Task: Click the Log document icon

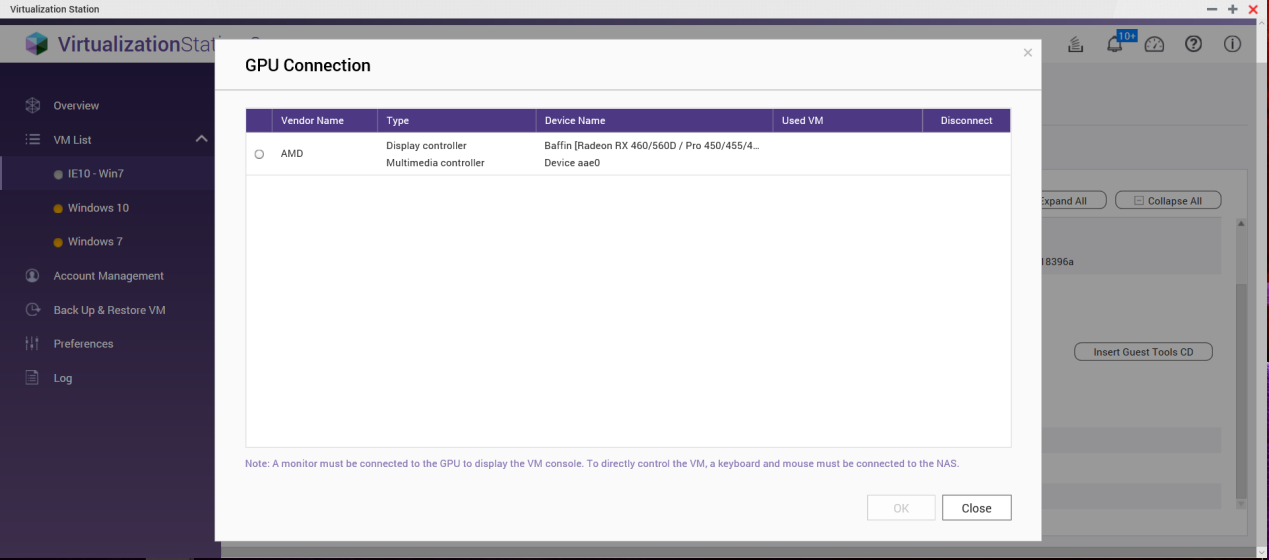Action: pyautogui.click(x=32, y=378)
